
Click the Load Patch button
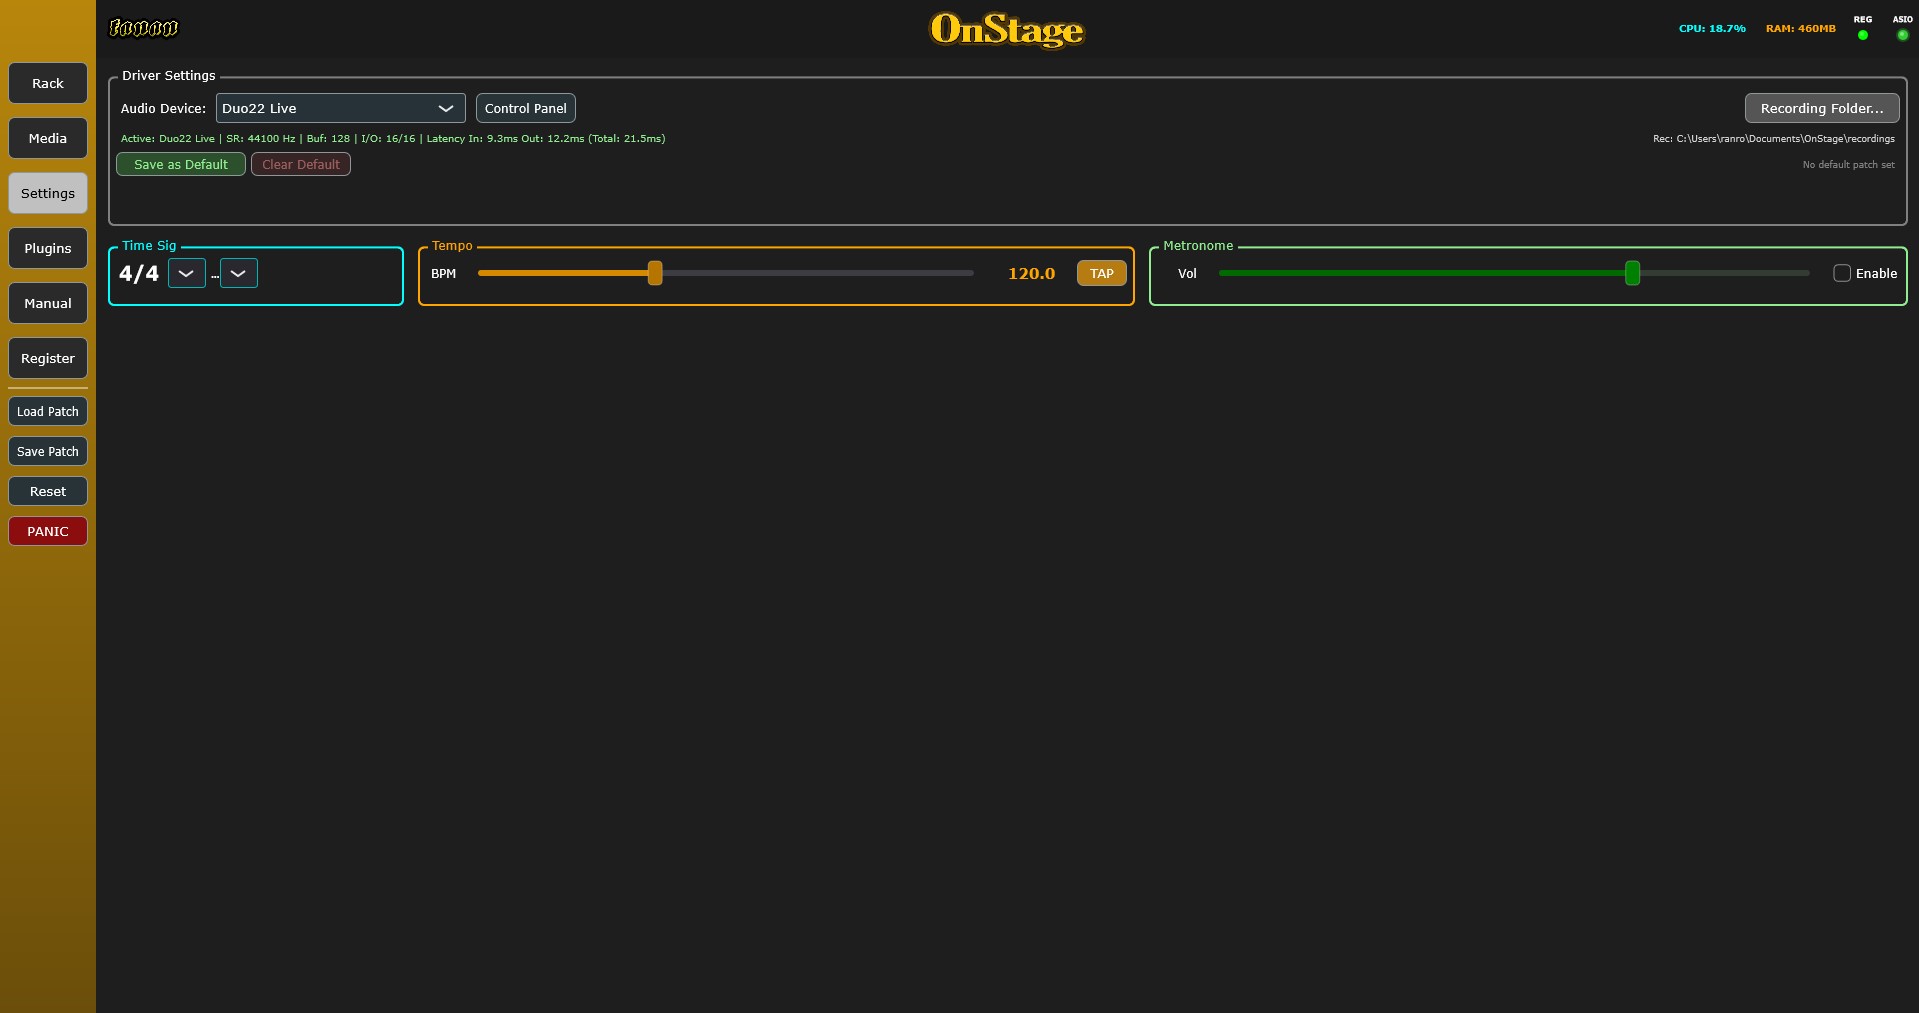48,411
